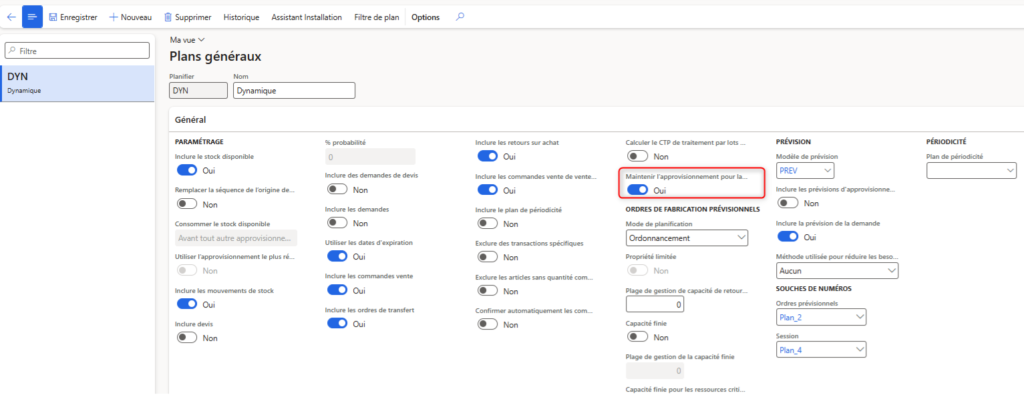Click the Filtre search field
The width and height of the screenshot is (1024, 405).
[77, 50]
